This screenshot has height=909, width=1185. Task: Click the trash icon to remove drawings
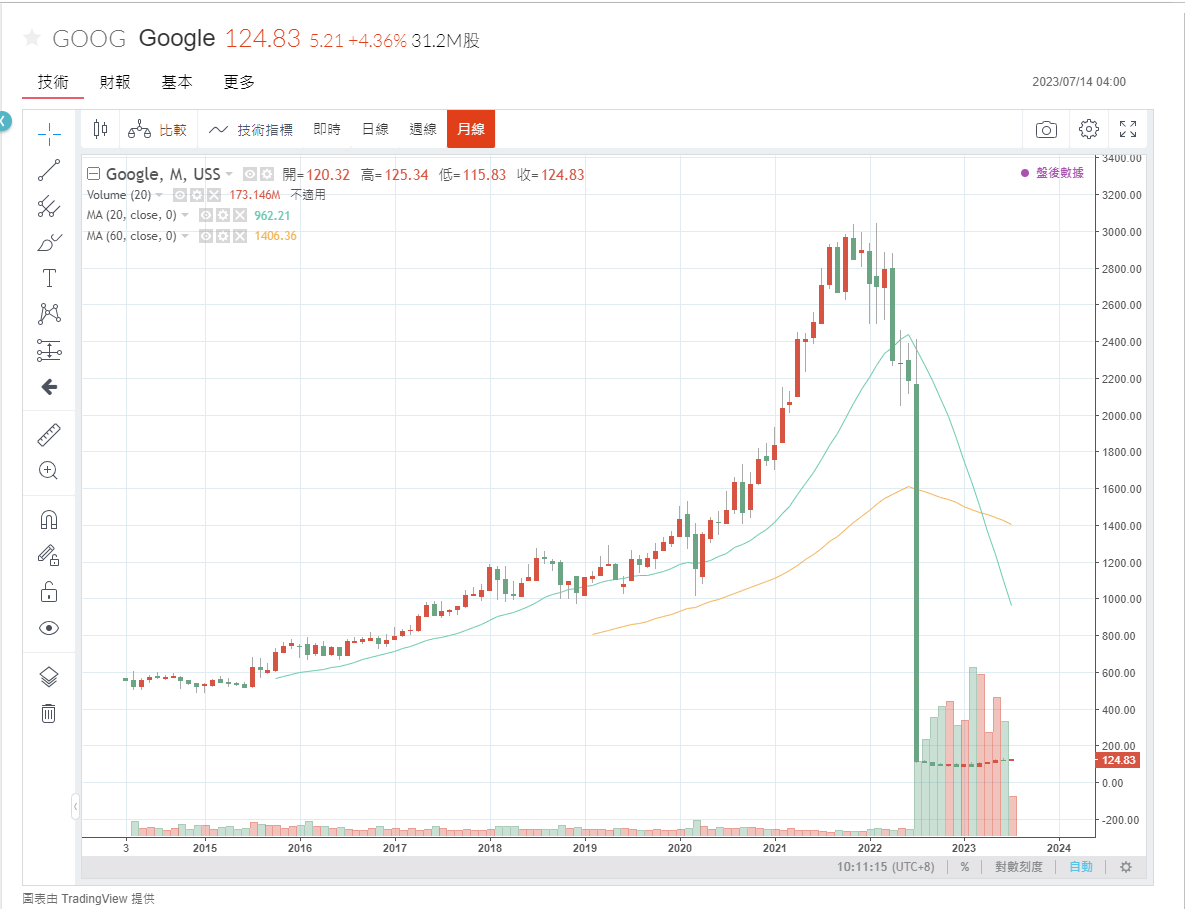tap(48, 713)
